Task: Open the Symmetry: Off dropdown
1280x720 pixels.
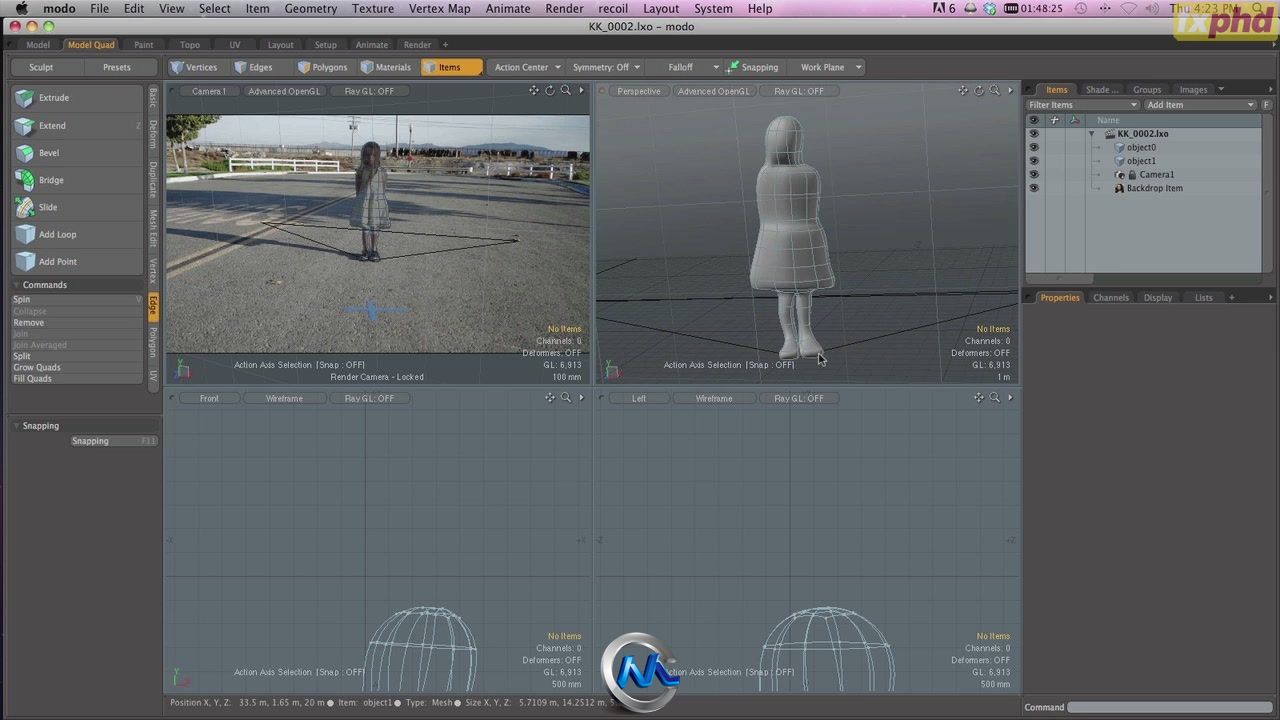Action: pos(608,67)
